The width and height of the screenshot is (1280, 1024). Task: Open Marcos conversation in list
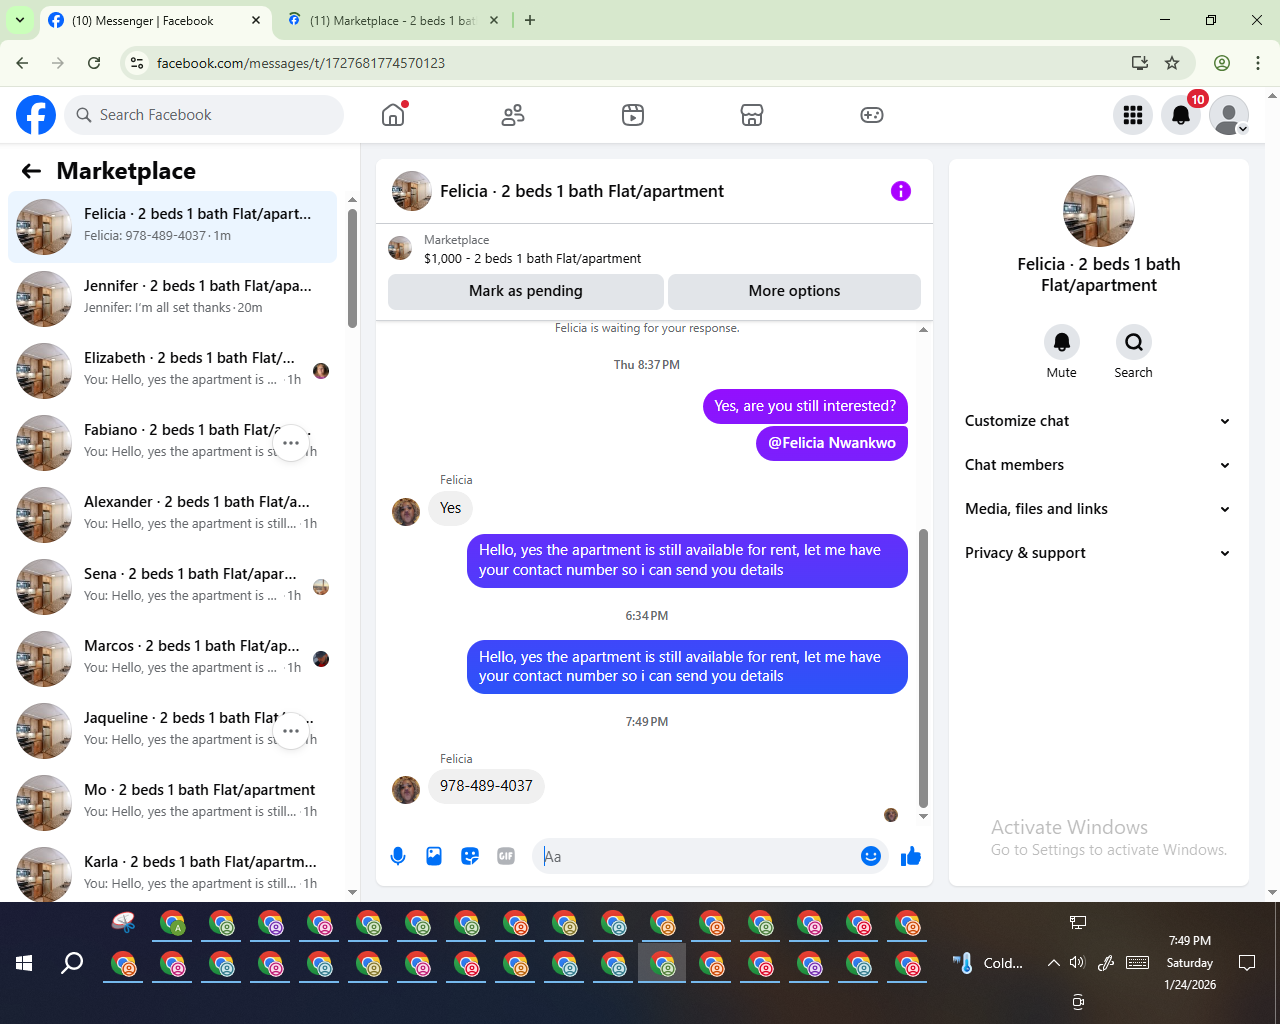(x=173, y=659)
